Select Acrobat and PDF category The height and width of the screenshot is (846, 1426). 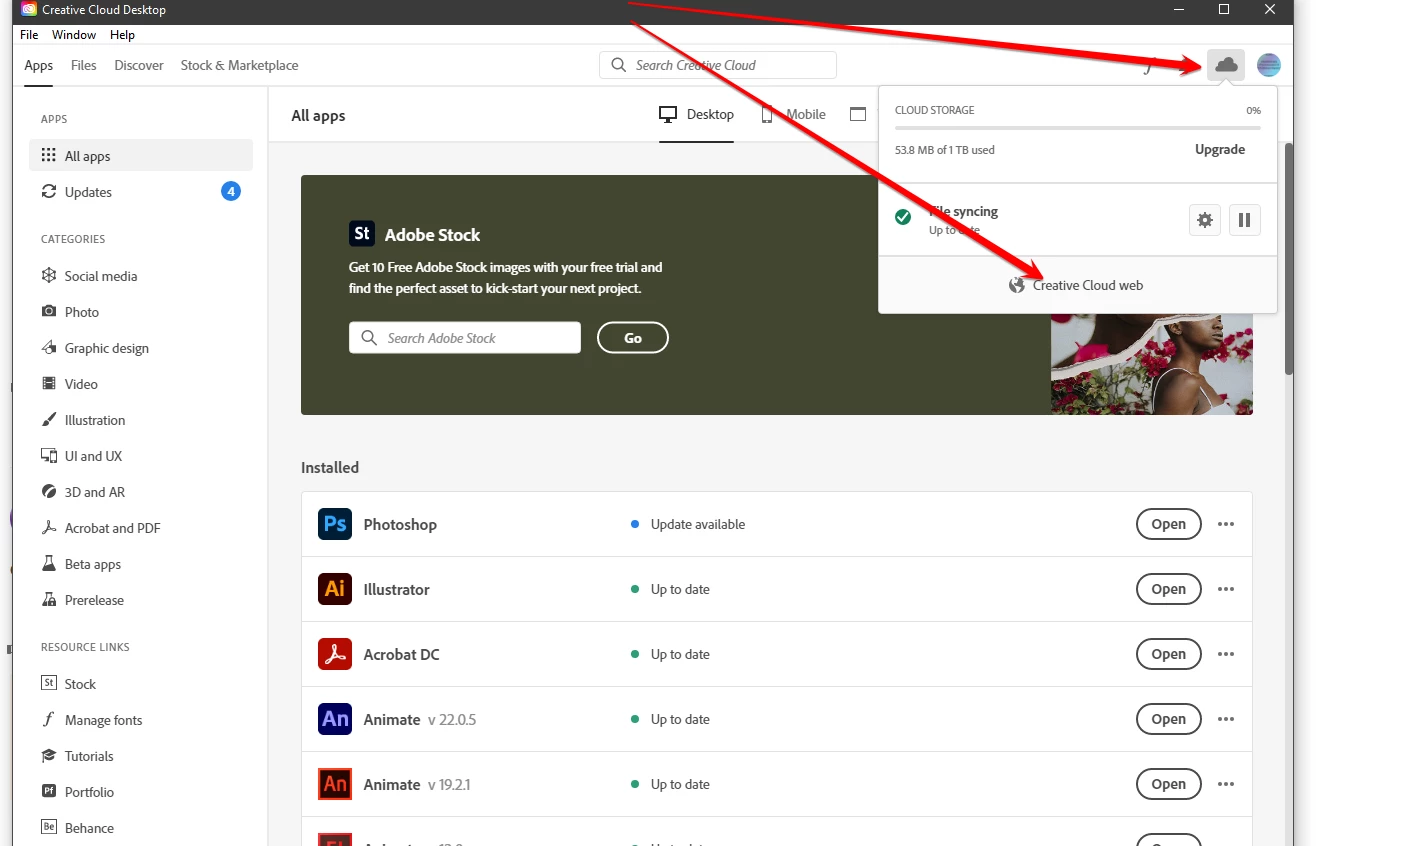click(x=141, y=528)
